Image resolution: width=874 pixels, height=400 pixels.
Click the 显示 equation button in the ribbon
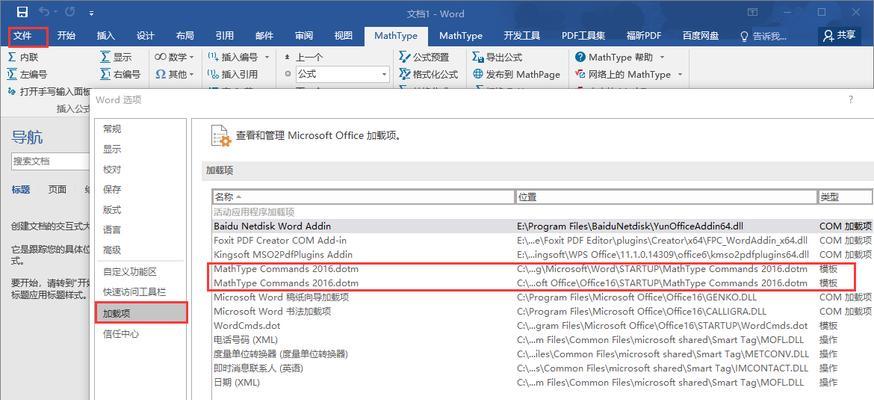116,57
